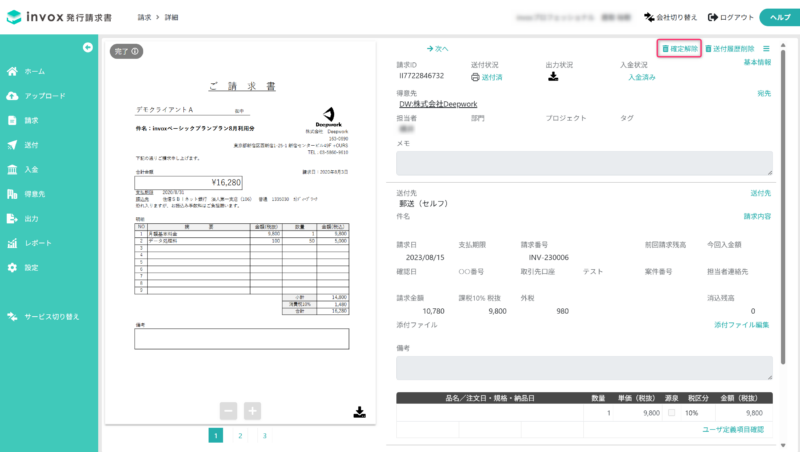Screen dimensions: 800x452
Task: Click the 出力 sidebar icon
Action: pyautogui.click(x=12, y=218)
